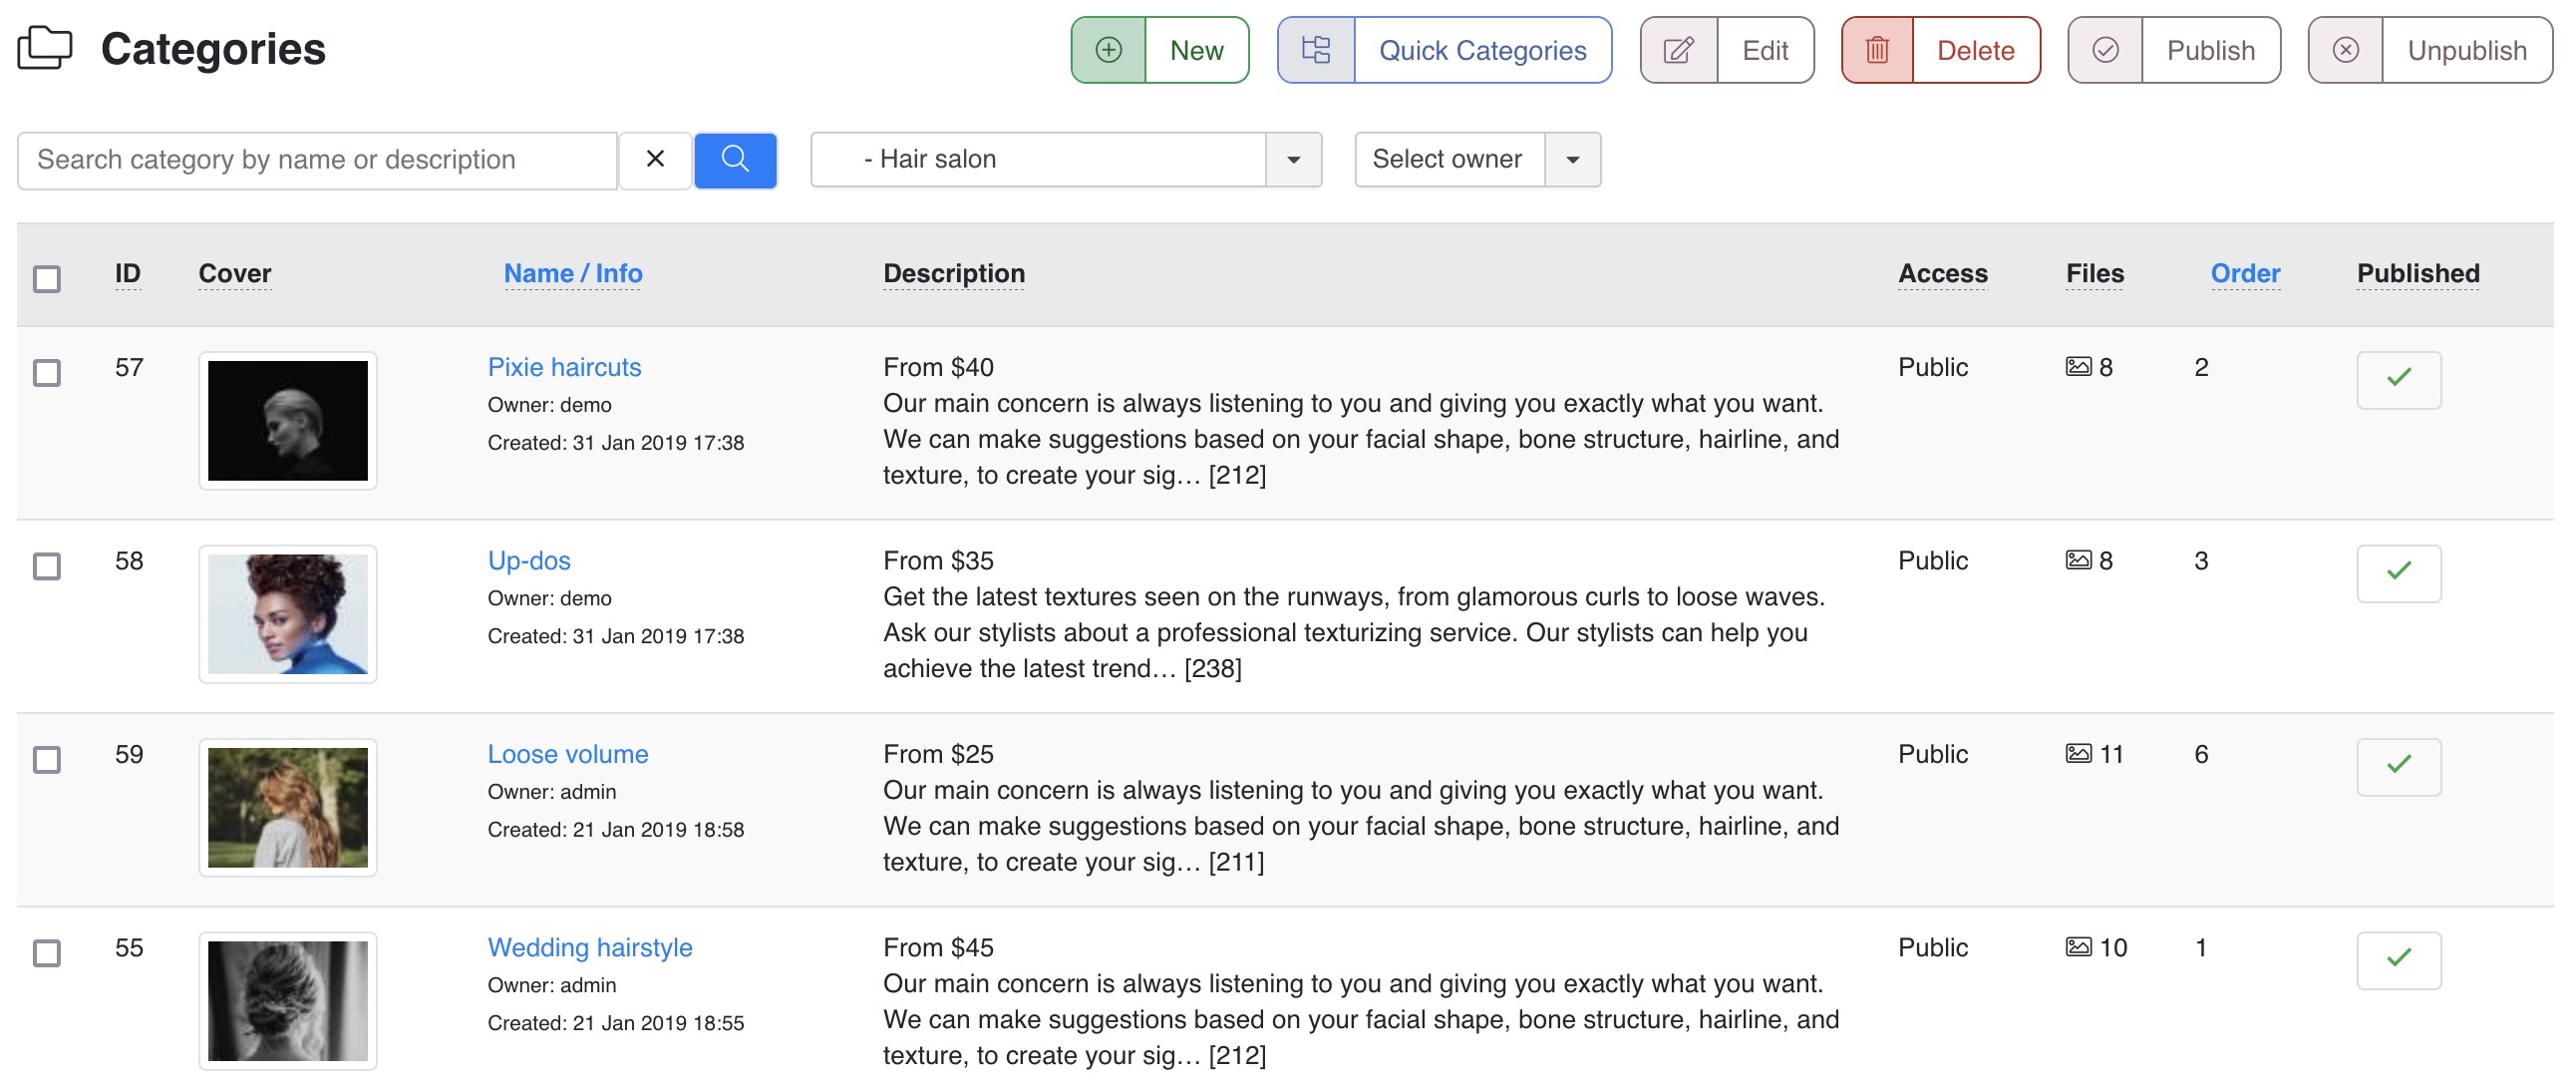Click the Pixie haircuts cover thumbnail
Screen dimensions: 2576x1089
coord(289,417)
